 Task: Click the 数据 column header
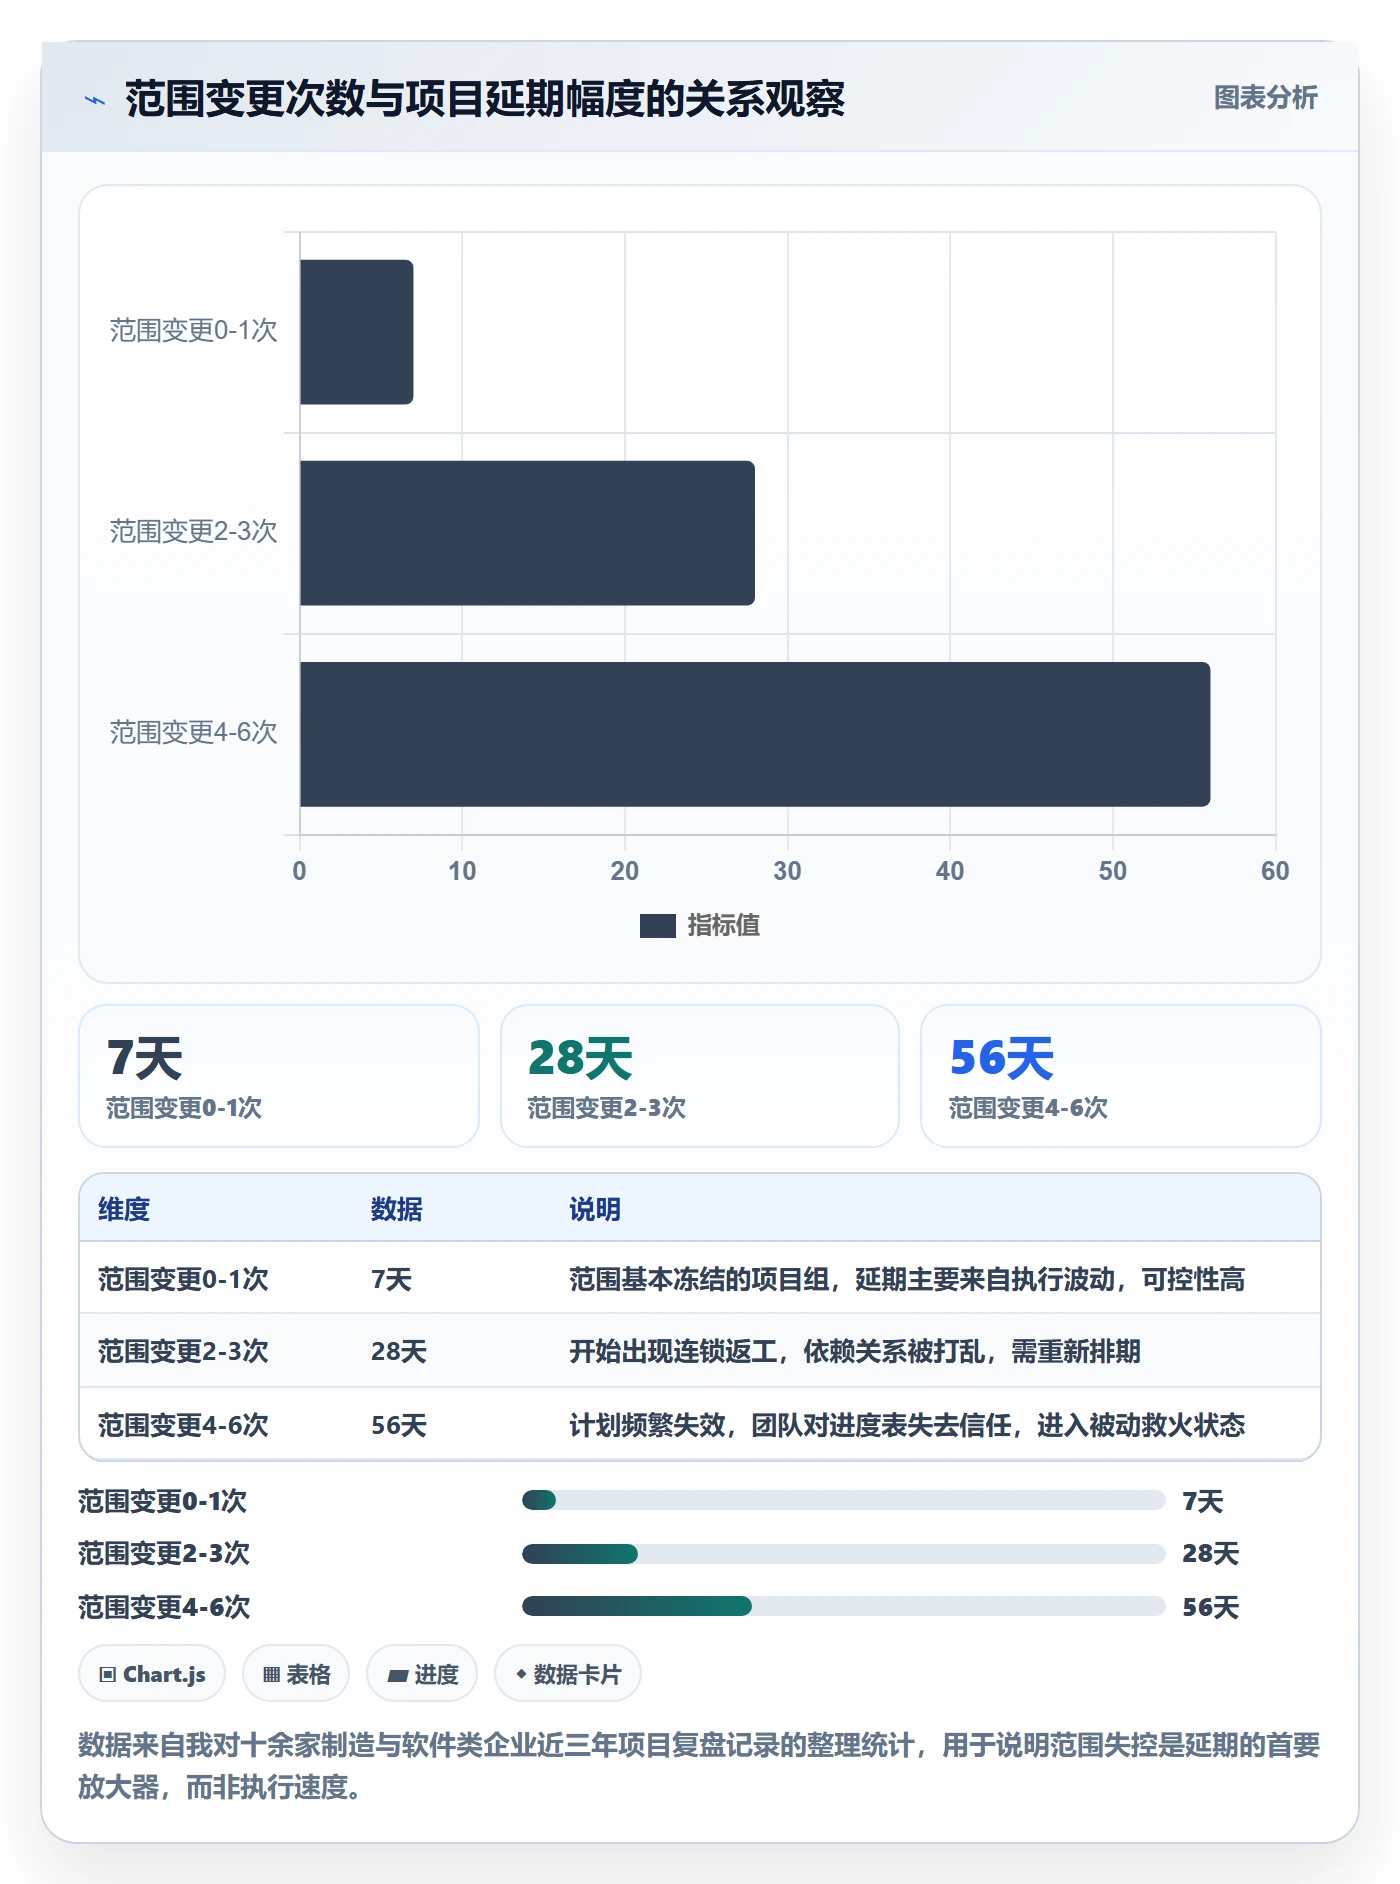(x=397, y=1209)
